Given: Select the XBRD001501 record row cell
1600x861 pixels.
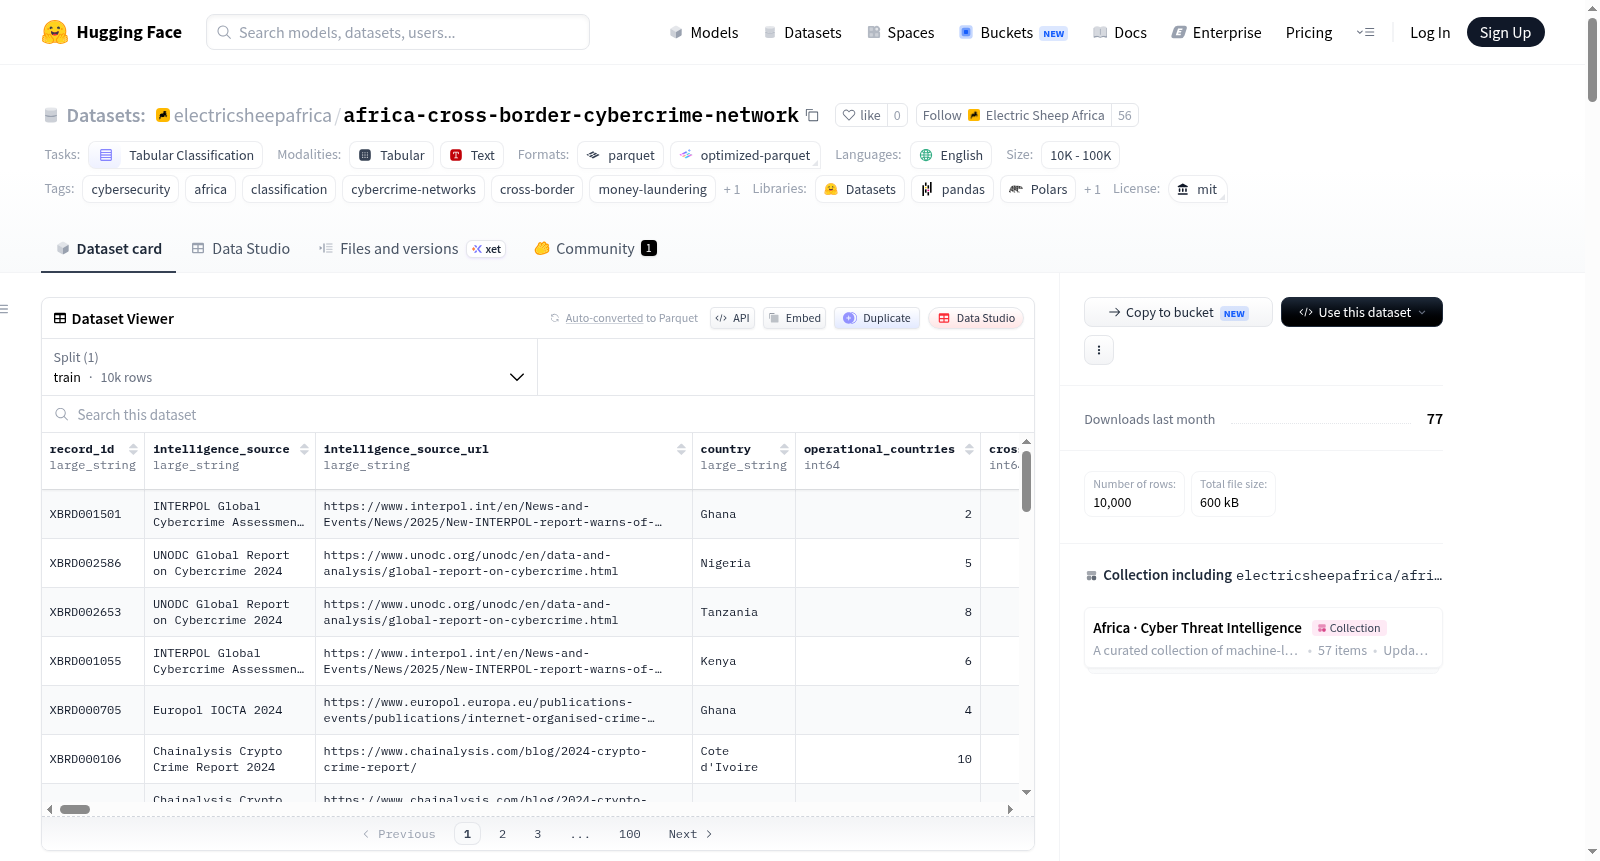Looking at the screenshot, I should (x=93, y=514).
